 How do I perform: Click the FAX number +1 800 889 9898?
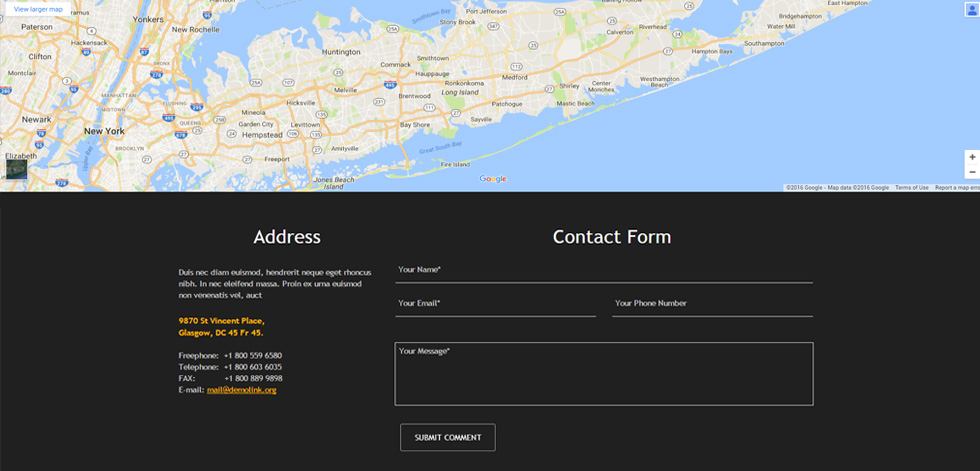(252, 379)
